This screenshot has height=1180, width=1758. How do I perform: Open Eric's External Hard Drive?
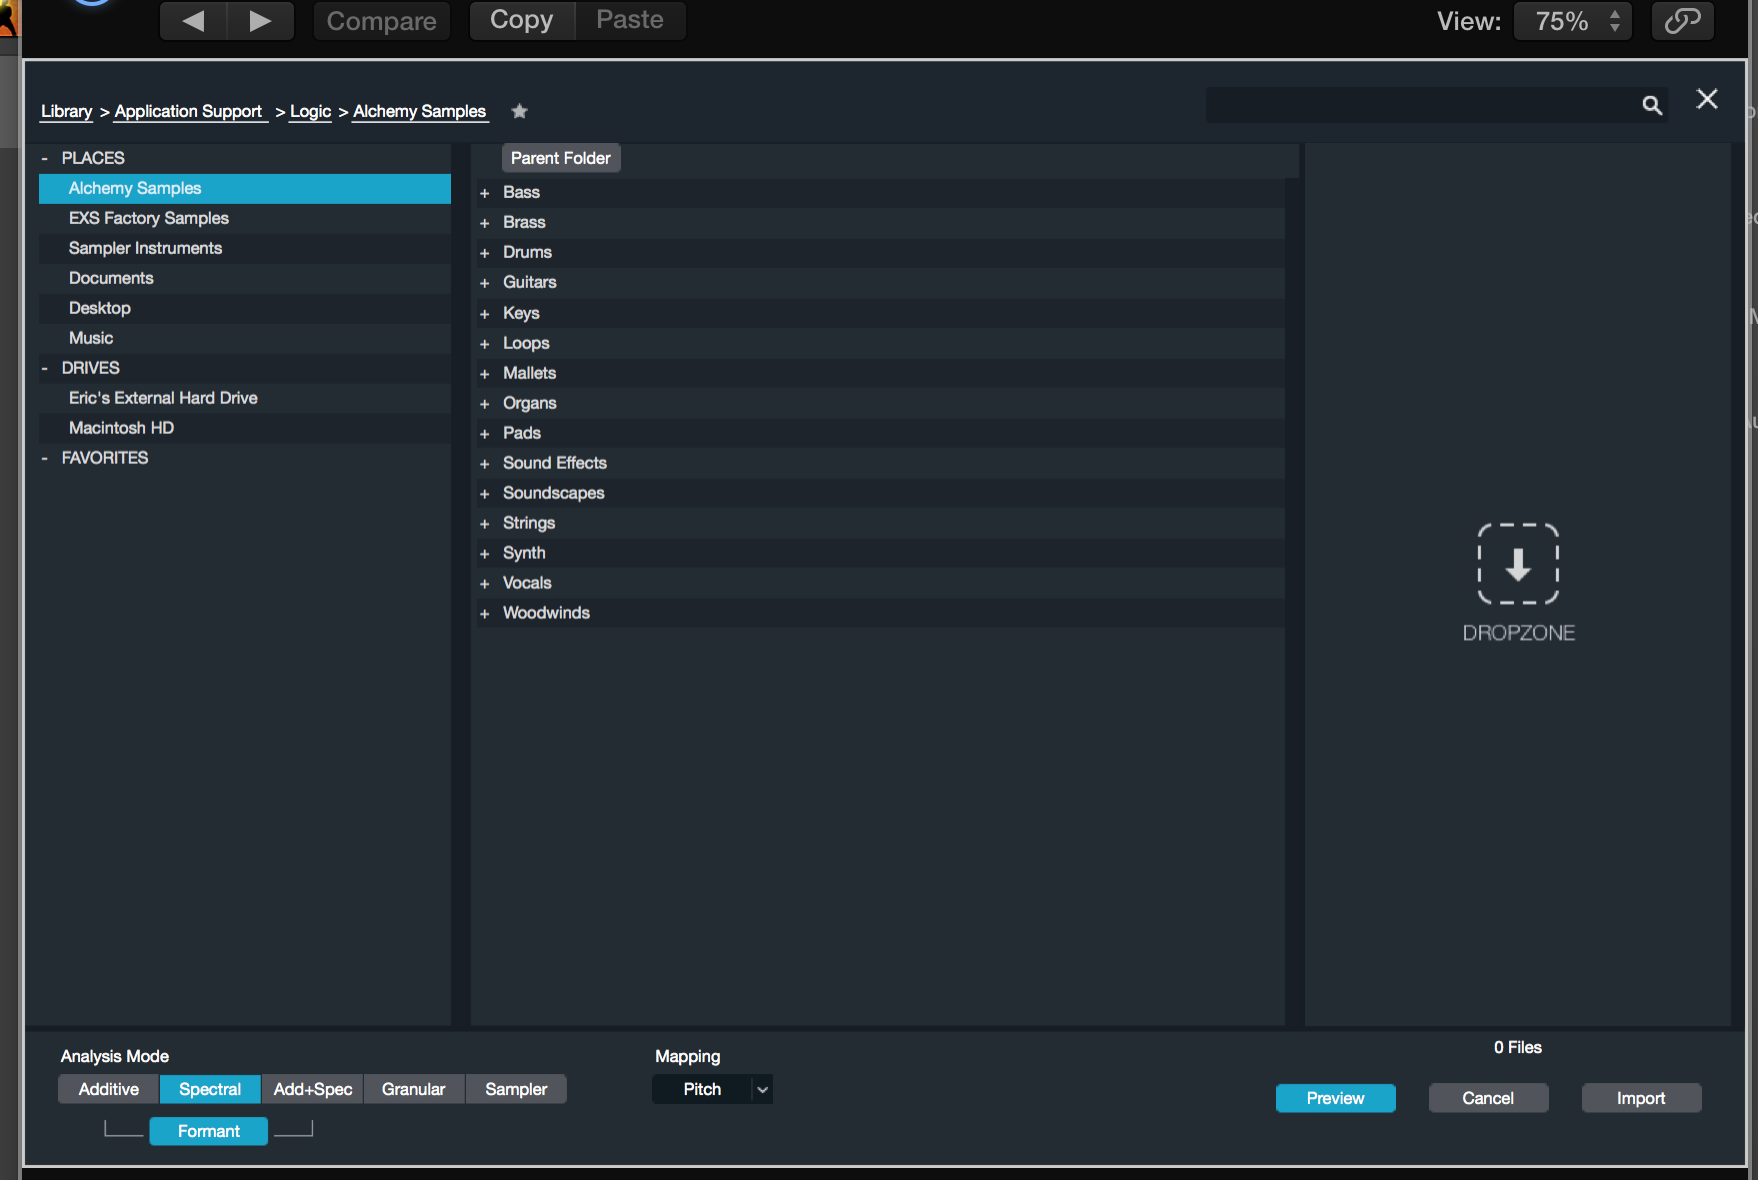point(245,398)
